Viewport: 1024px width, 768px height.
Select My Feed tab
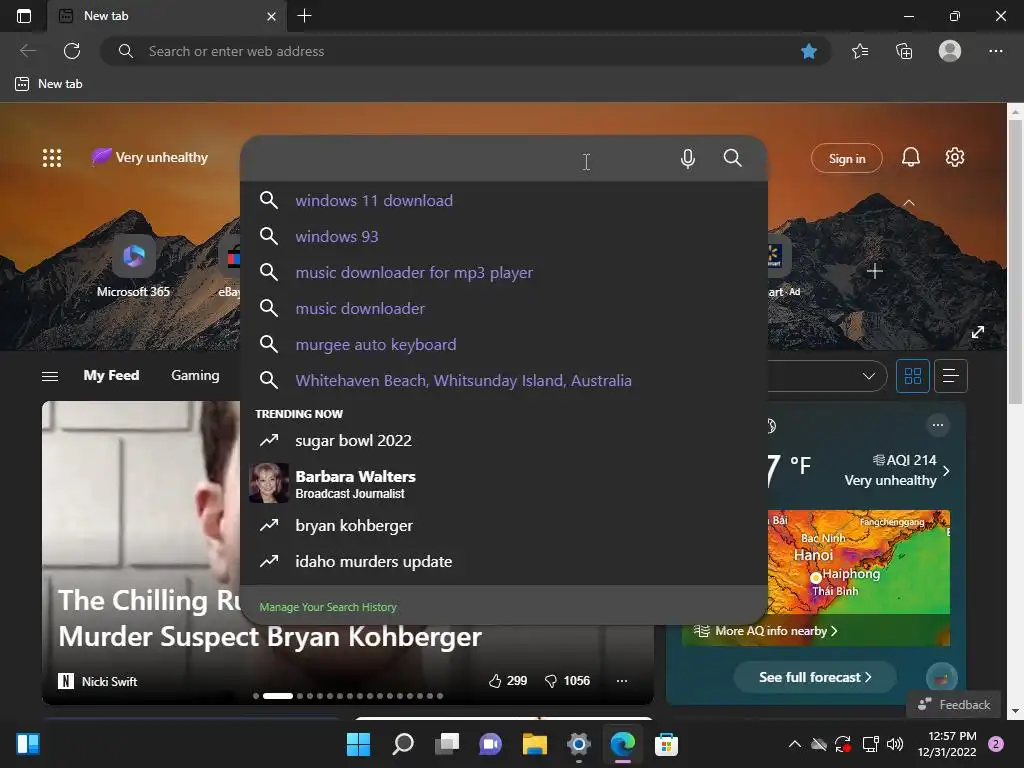111,376
